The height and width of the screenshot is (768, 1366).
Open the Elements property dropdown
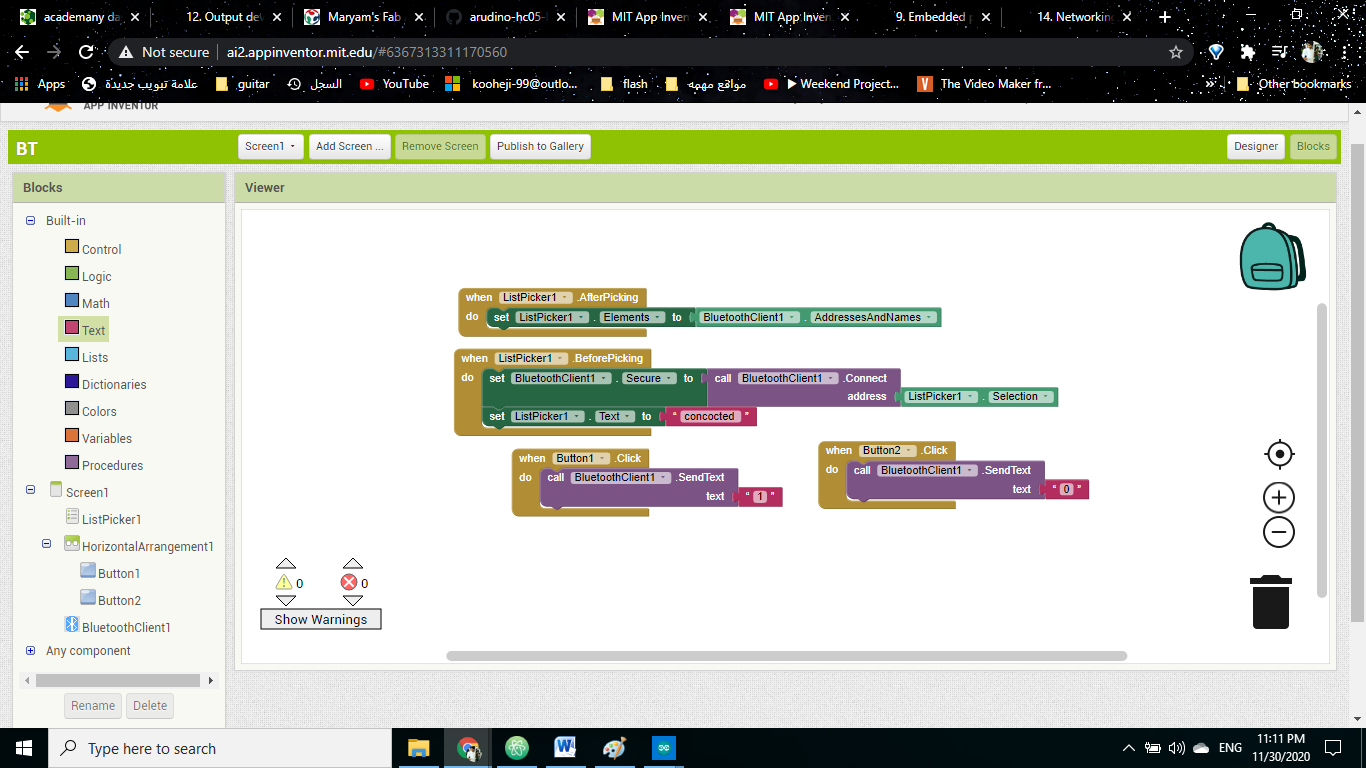coord(631,317)
